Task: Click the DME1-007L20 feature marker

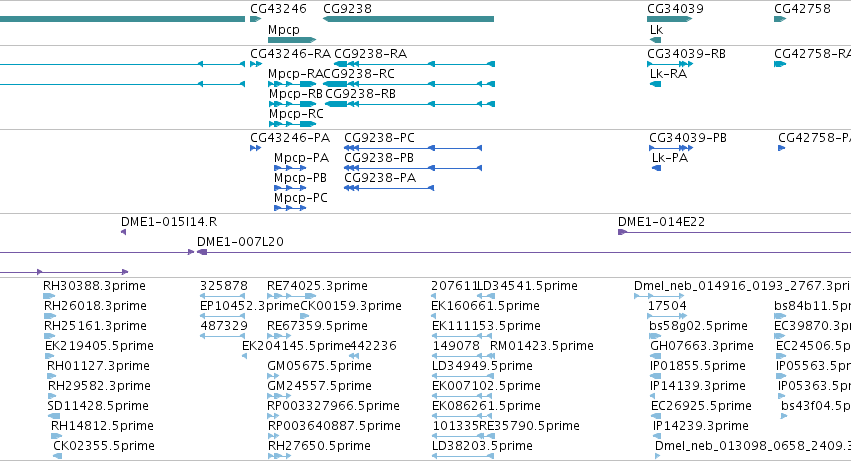Action: [x=202, y=252]
